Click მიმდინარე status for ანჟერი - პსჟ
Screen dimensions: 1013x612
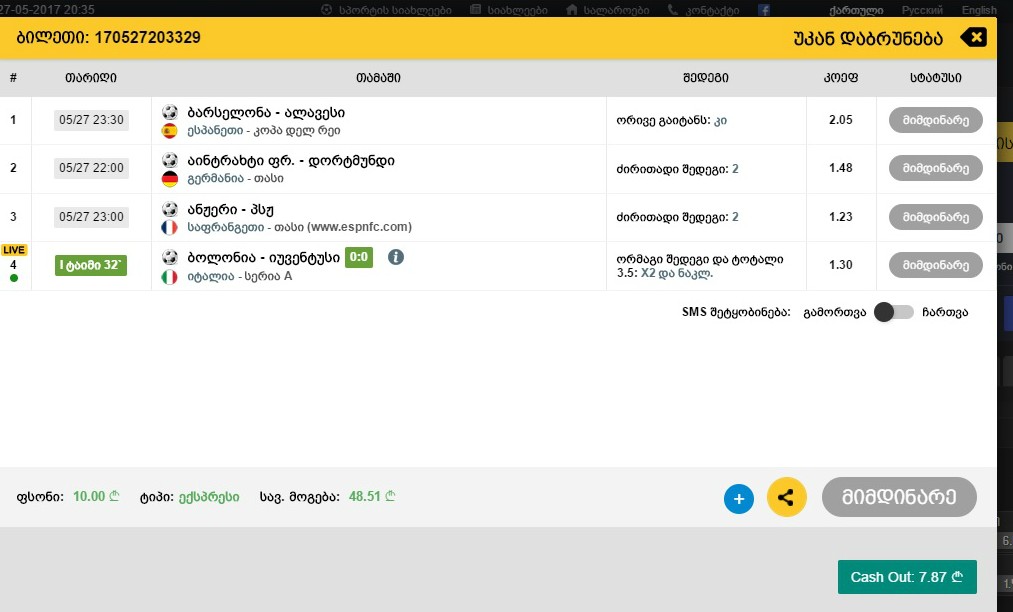tap(935, 217)
